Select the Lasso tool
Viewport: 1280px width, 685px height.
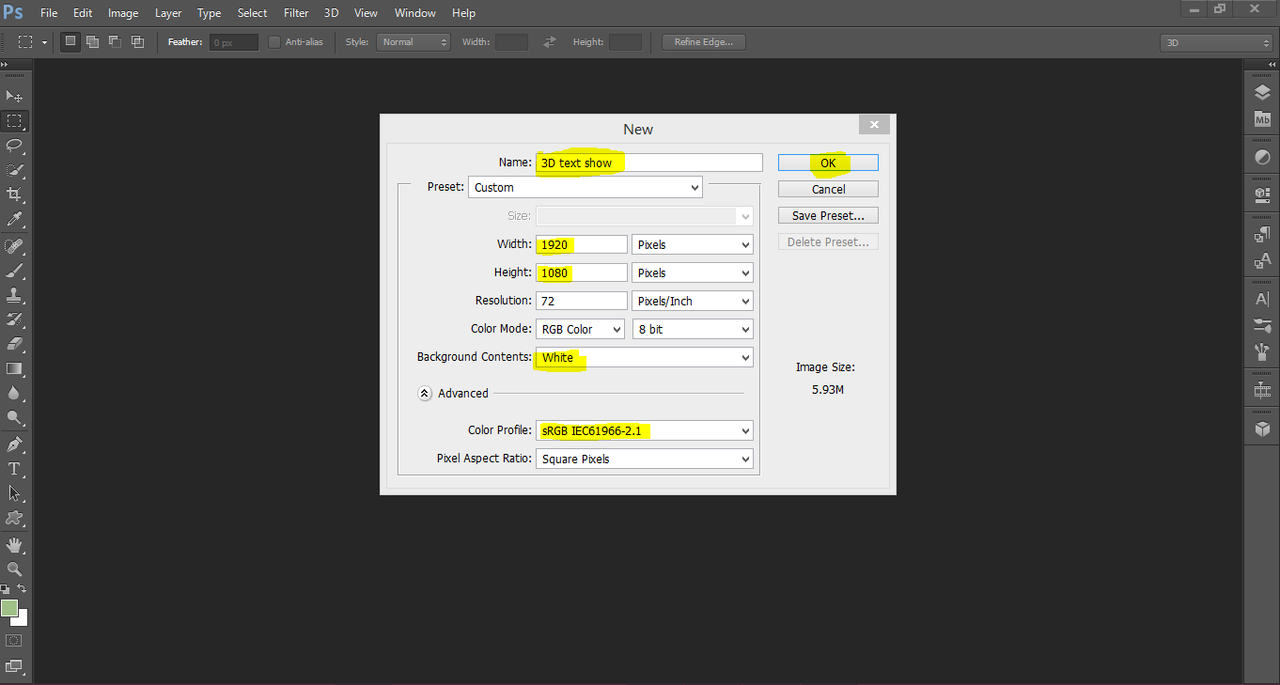pyautogui.click(x=14, y=145)
